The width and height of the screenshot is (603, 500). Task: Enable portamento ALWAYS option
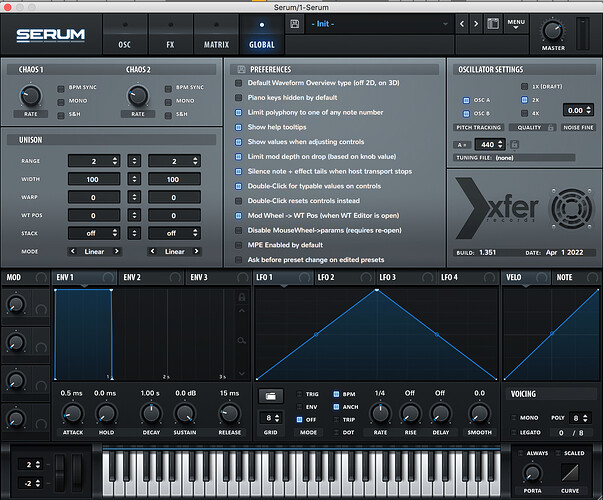pyautogui.click(x=520, y=453)
